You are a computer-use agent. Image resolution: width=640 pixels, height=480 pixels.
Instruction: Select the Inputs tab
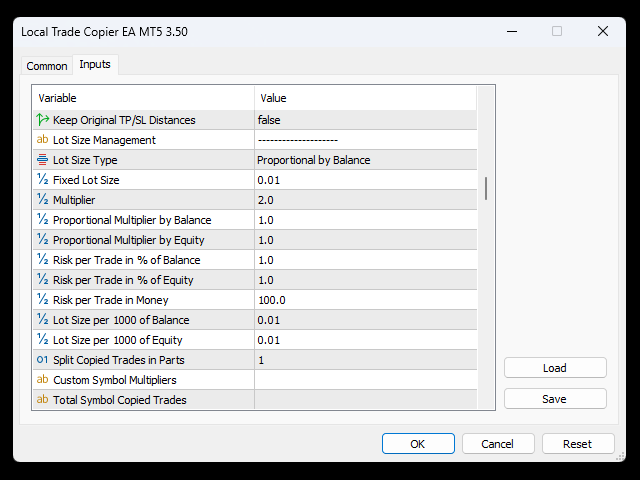tap(95, 64)
